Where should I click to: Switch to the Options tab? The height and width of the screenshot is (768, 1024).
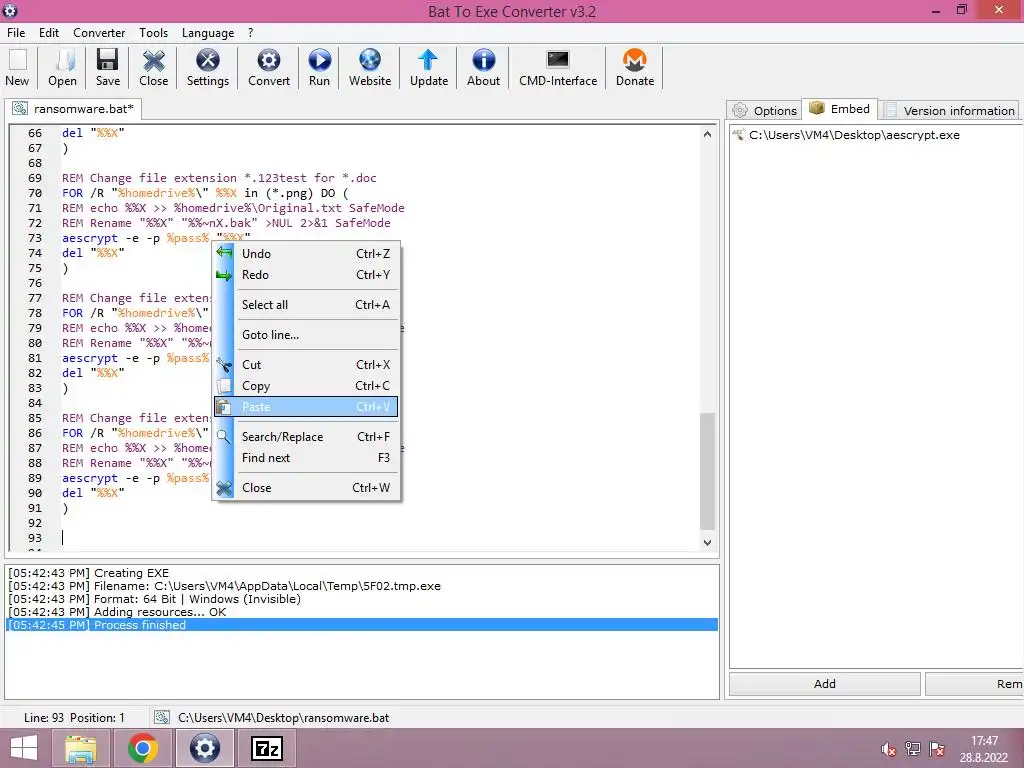764,110
